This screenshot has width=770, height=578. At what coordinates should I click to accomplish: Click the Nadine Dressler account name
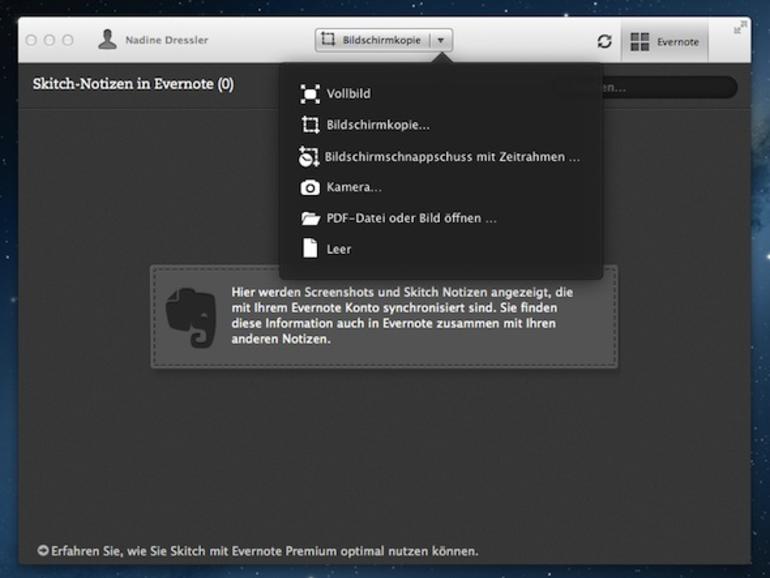(166, 40)
